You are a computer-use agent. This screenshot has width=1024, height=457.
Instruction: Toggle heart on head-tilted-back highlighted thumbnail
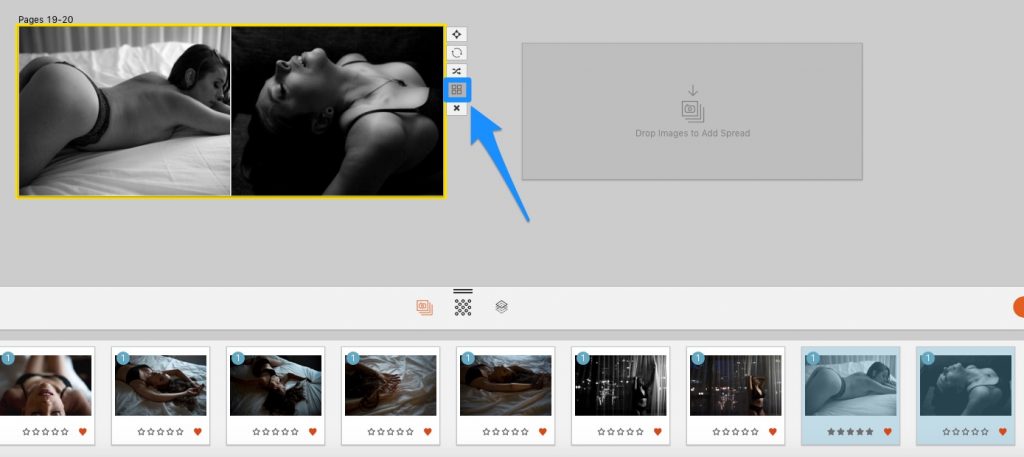[x=1002, y=432]
